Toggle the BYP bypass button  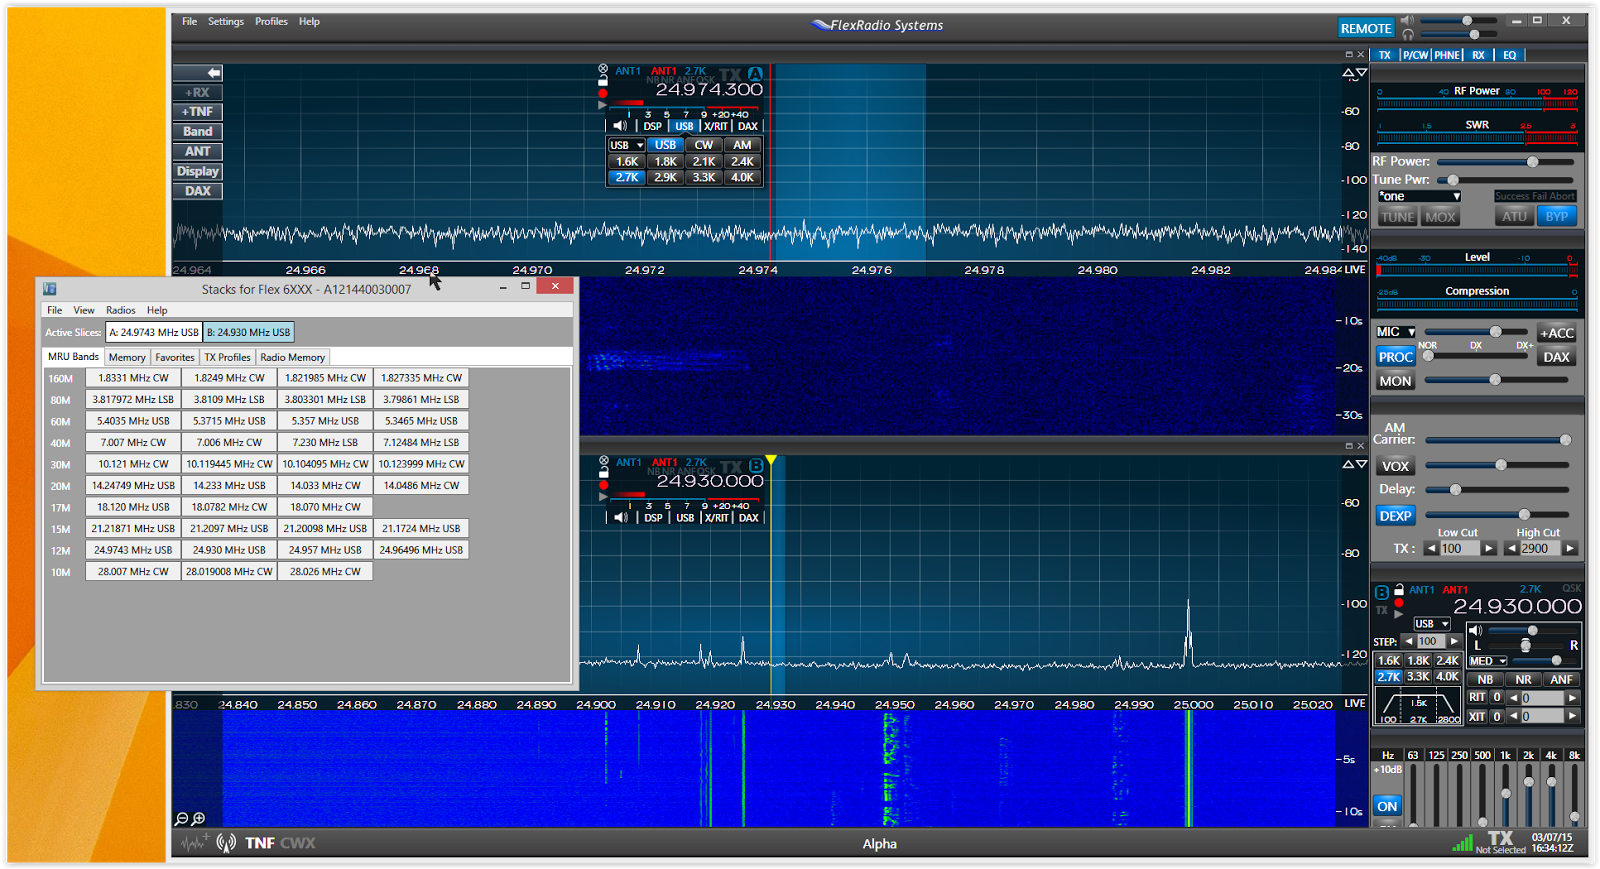coord(1556,216)
